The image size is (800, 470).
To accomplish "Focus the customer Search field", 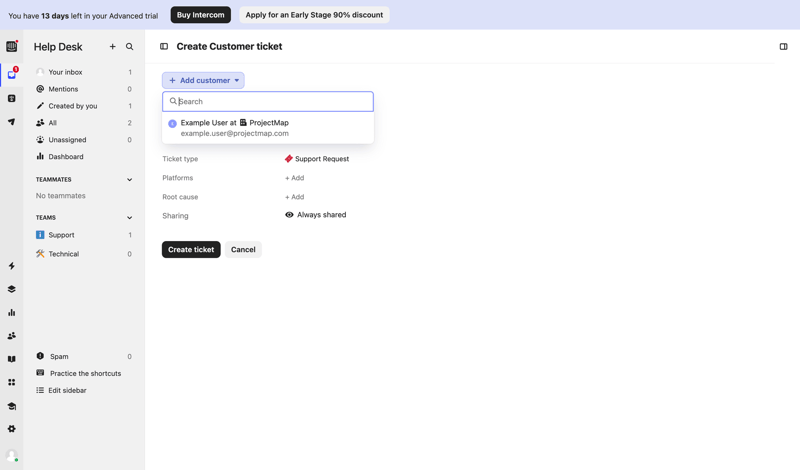I will (268, 102).
